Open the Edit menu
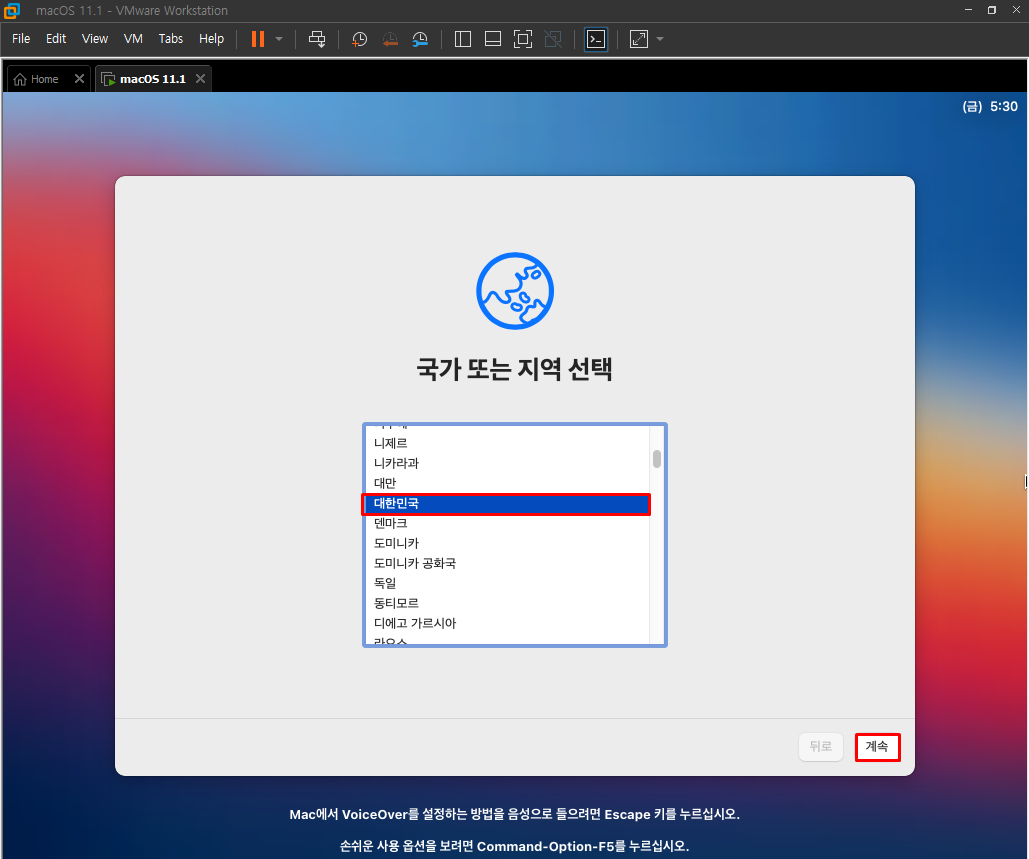The width and height of the screenshot is (1029, 859). pyautogui.click(x=56, y=39)
